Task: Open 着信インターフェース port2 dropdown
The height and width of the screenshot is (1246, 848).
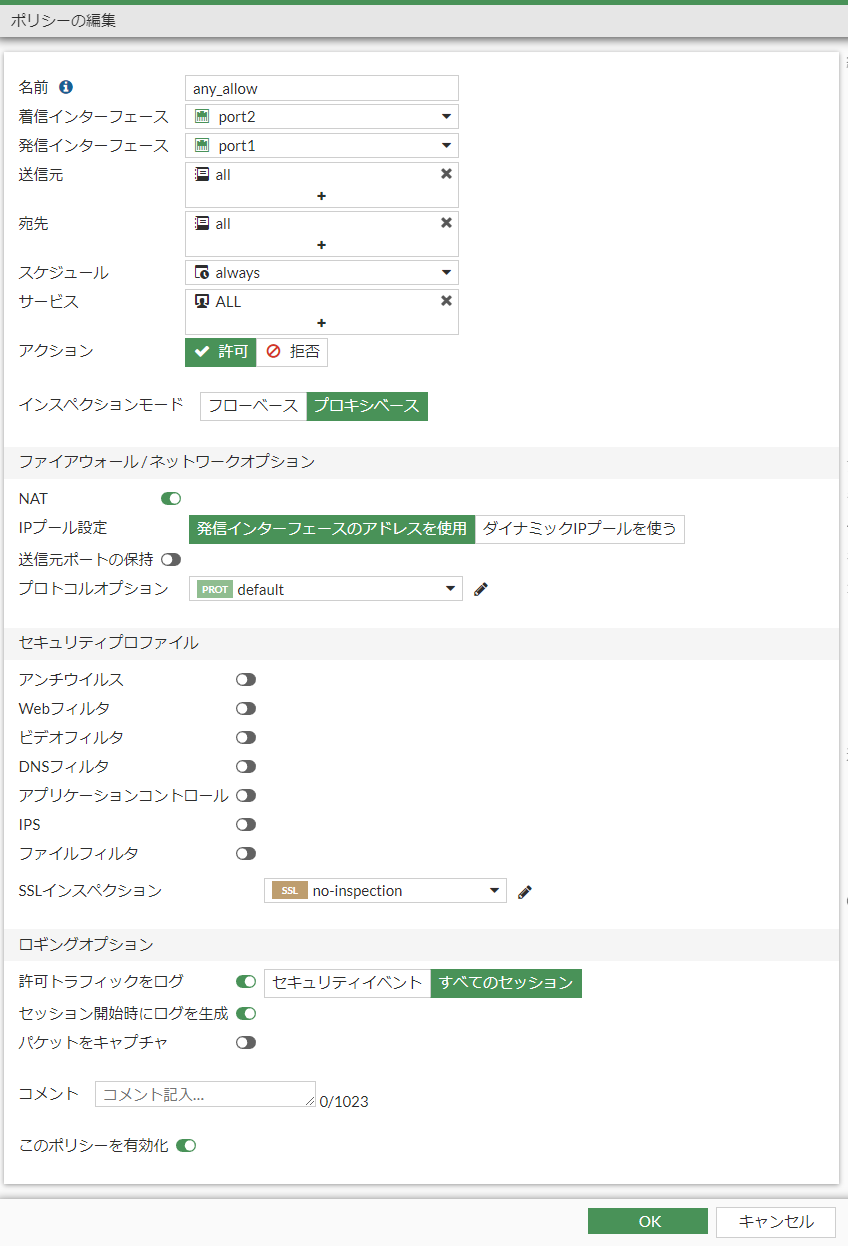Action: pyautogui.click(x=322, y=117)
